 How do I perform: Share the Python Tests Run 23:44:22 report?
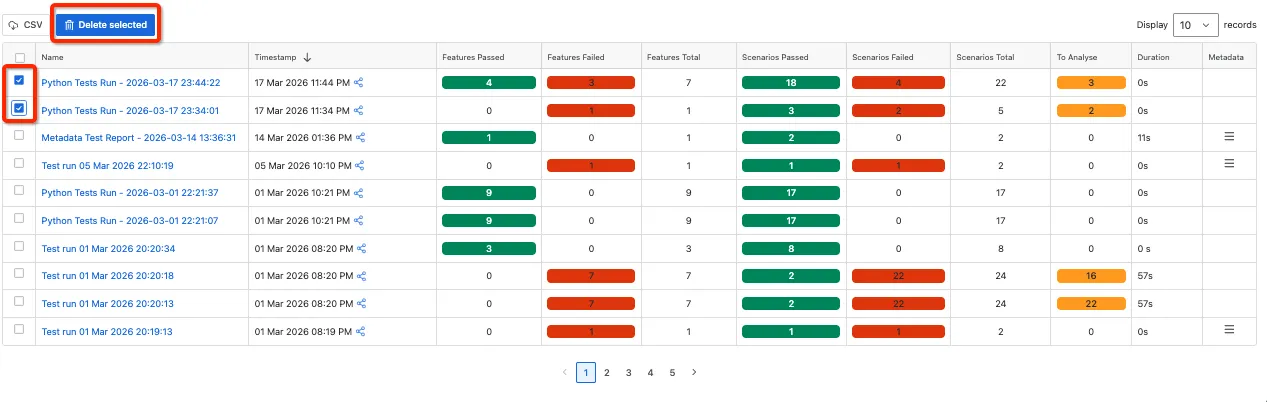click(359, 83)
